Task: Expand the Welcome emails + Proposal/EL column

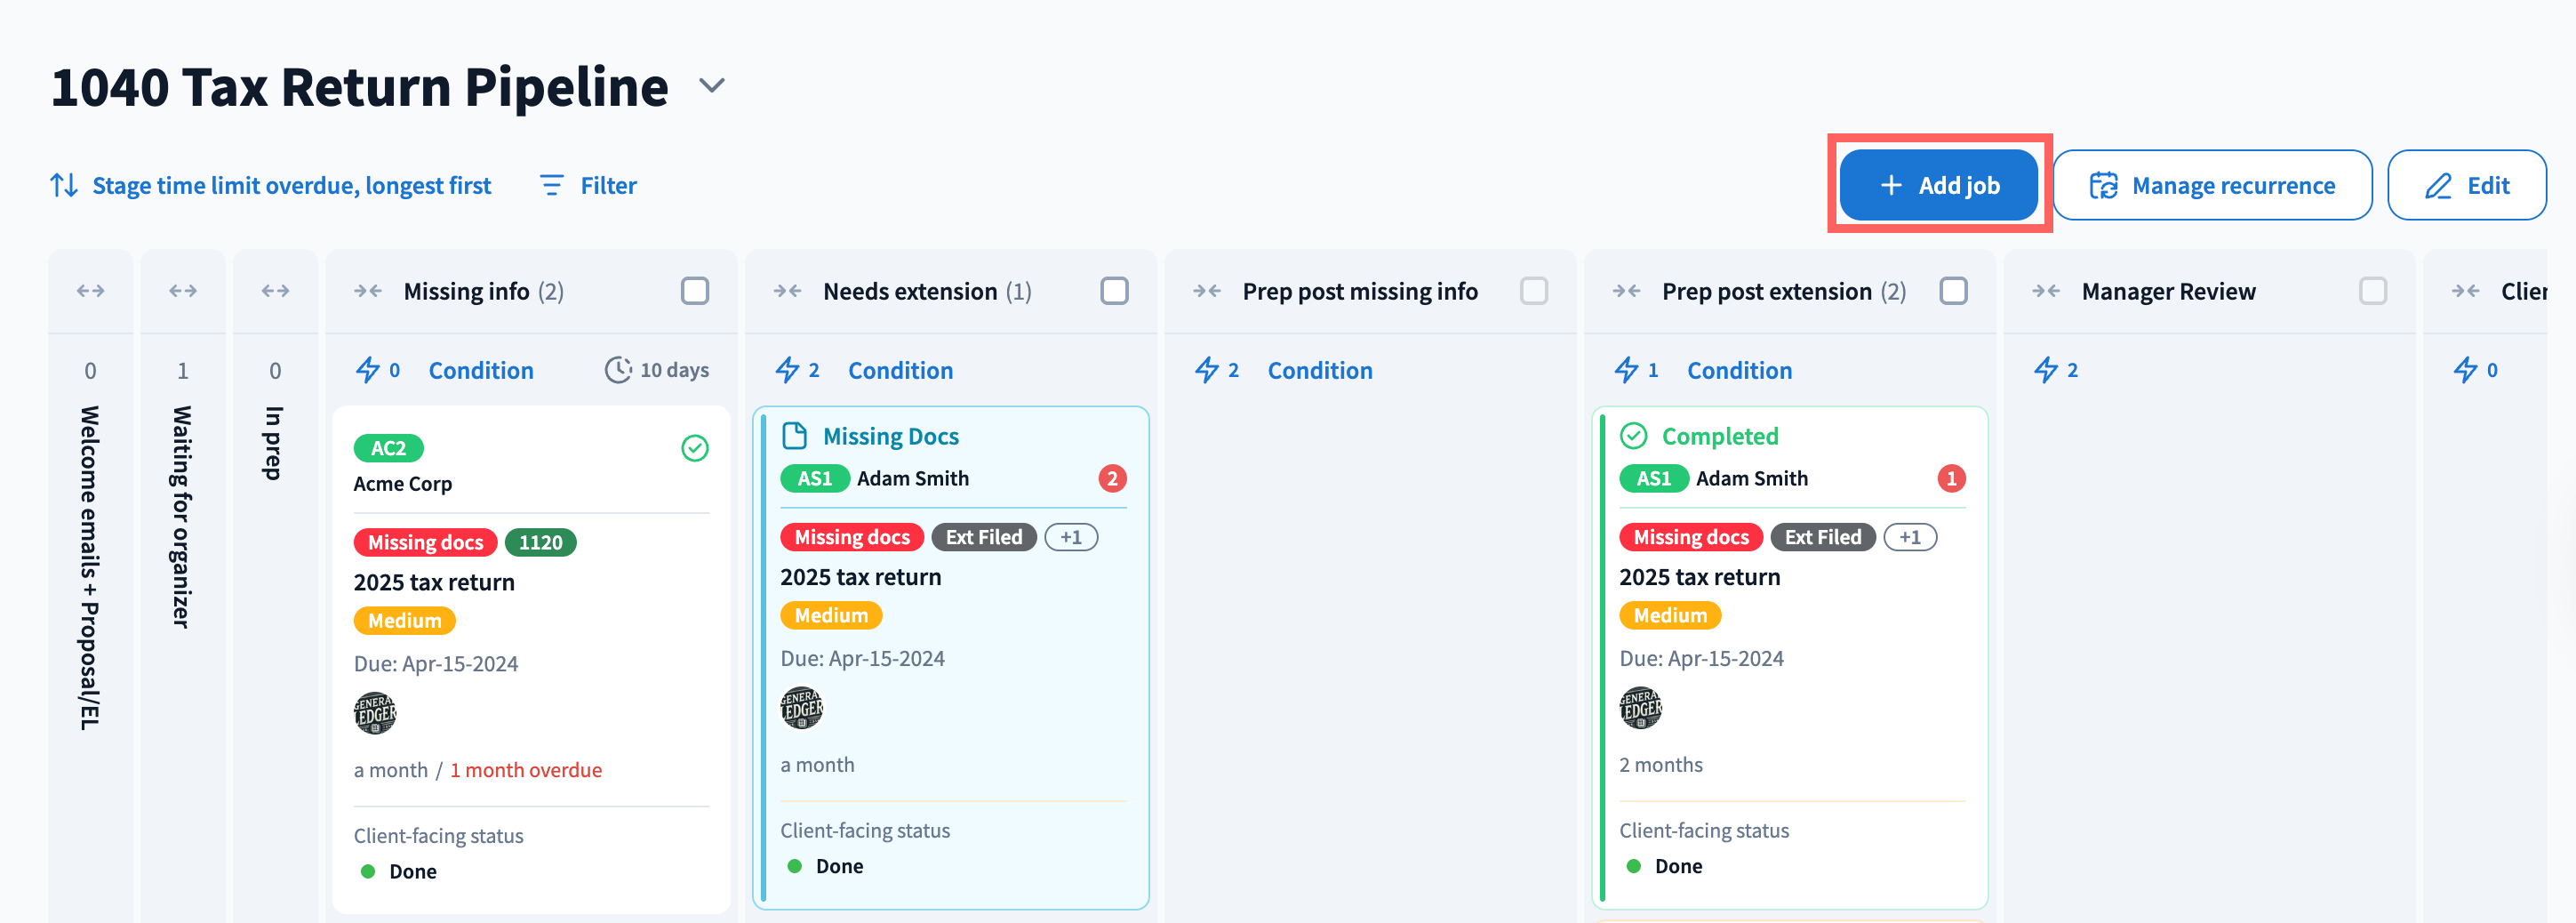Action: coord(90,291)
